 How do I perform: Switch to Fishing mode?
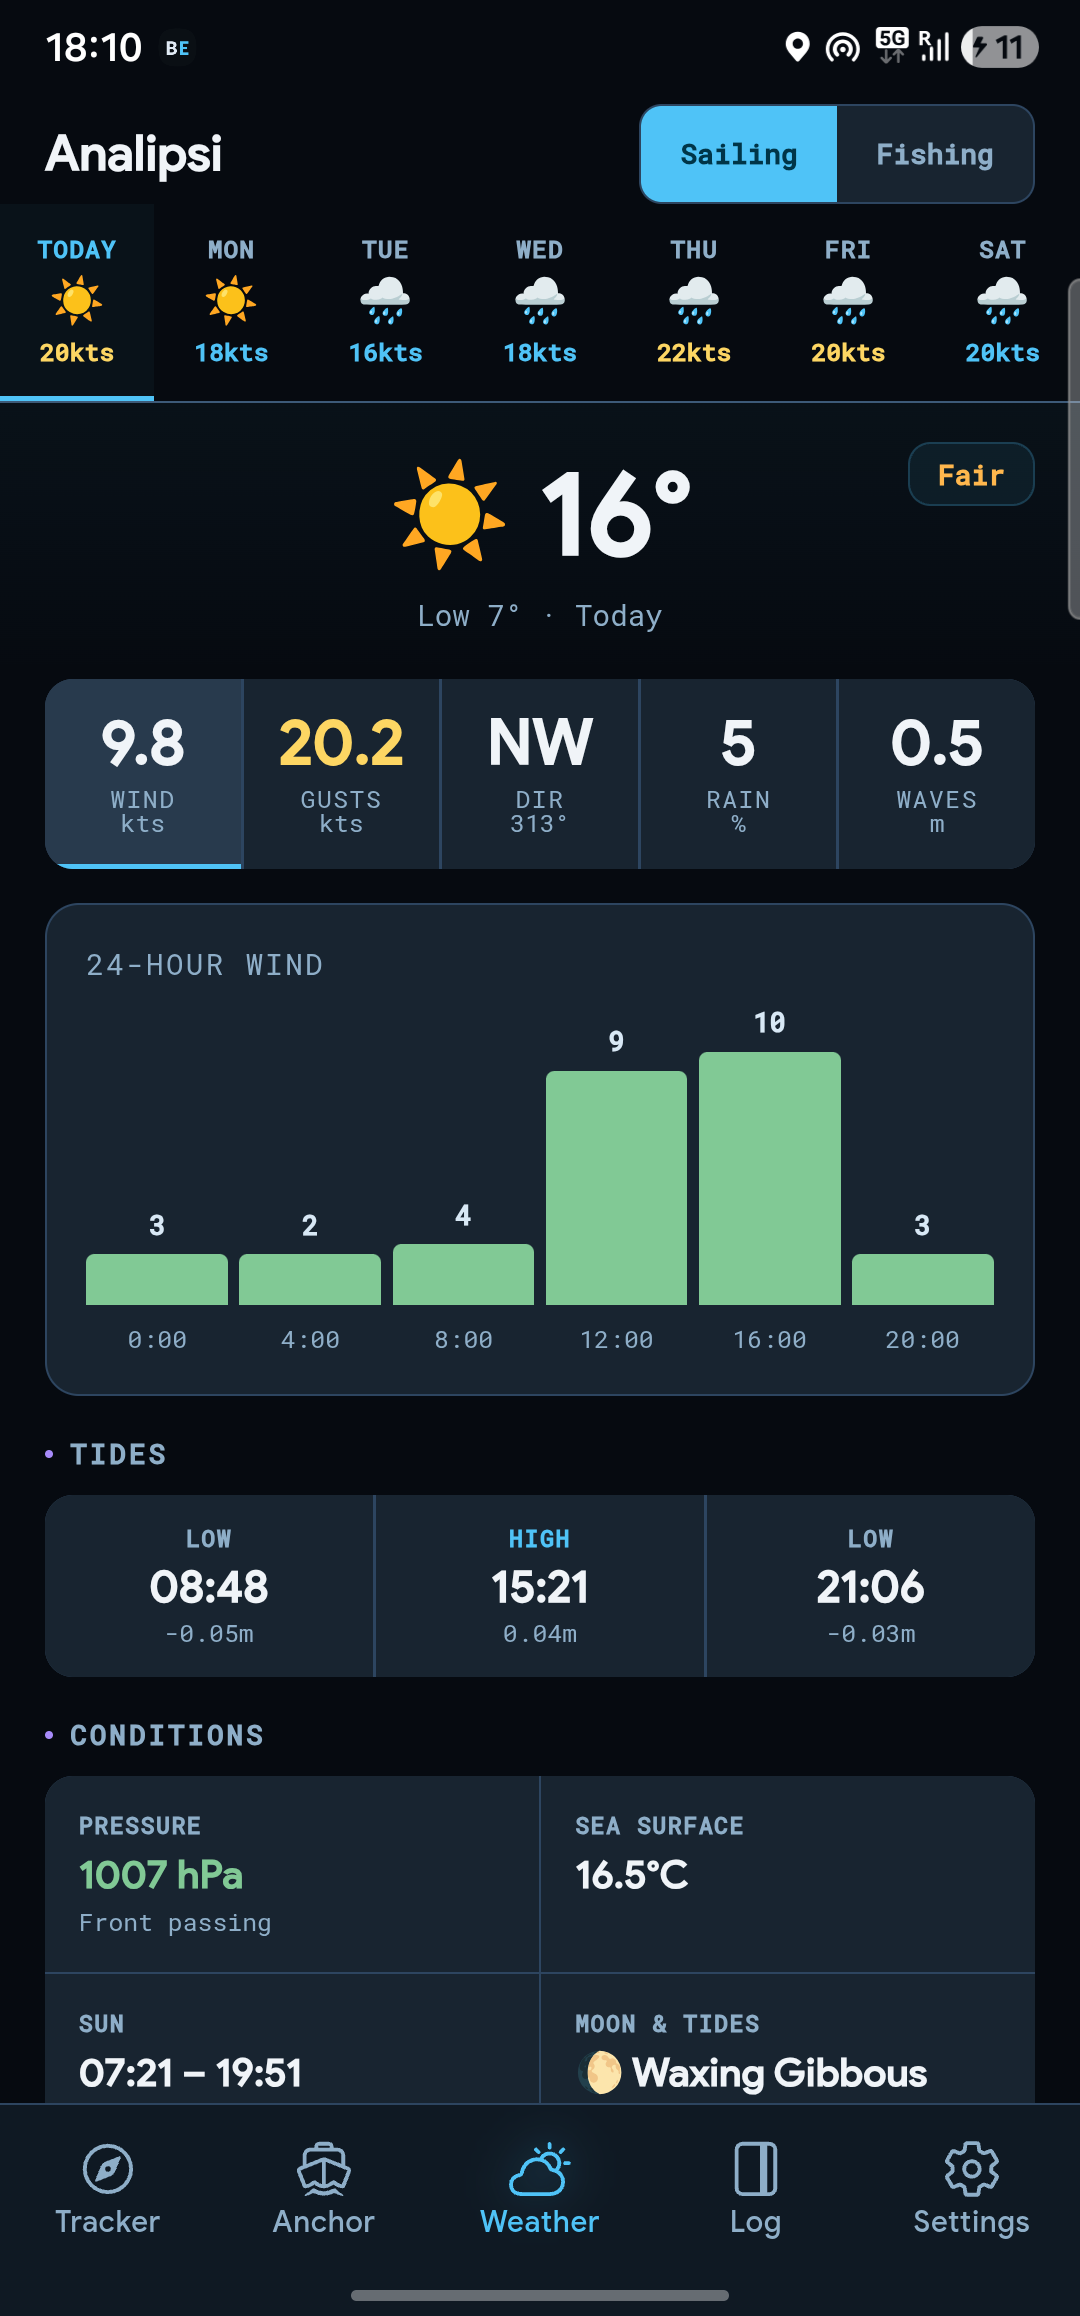[934, 154]
